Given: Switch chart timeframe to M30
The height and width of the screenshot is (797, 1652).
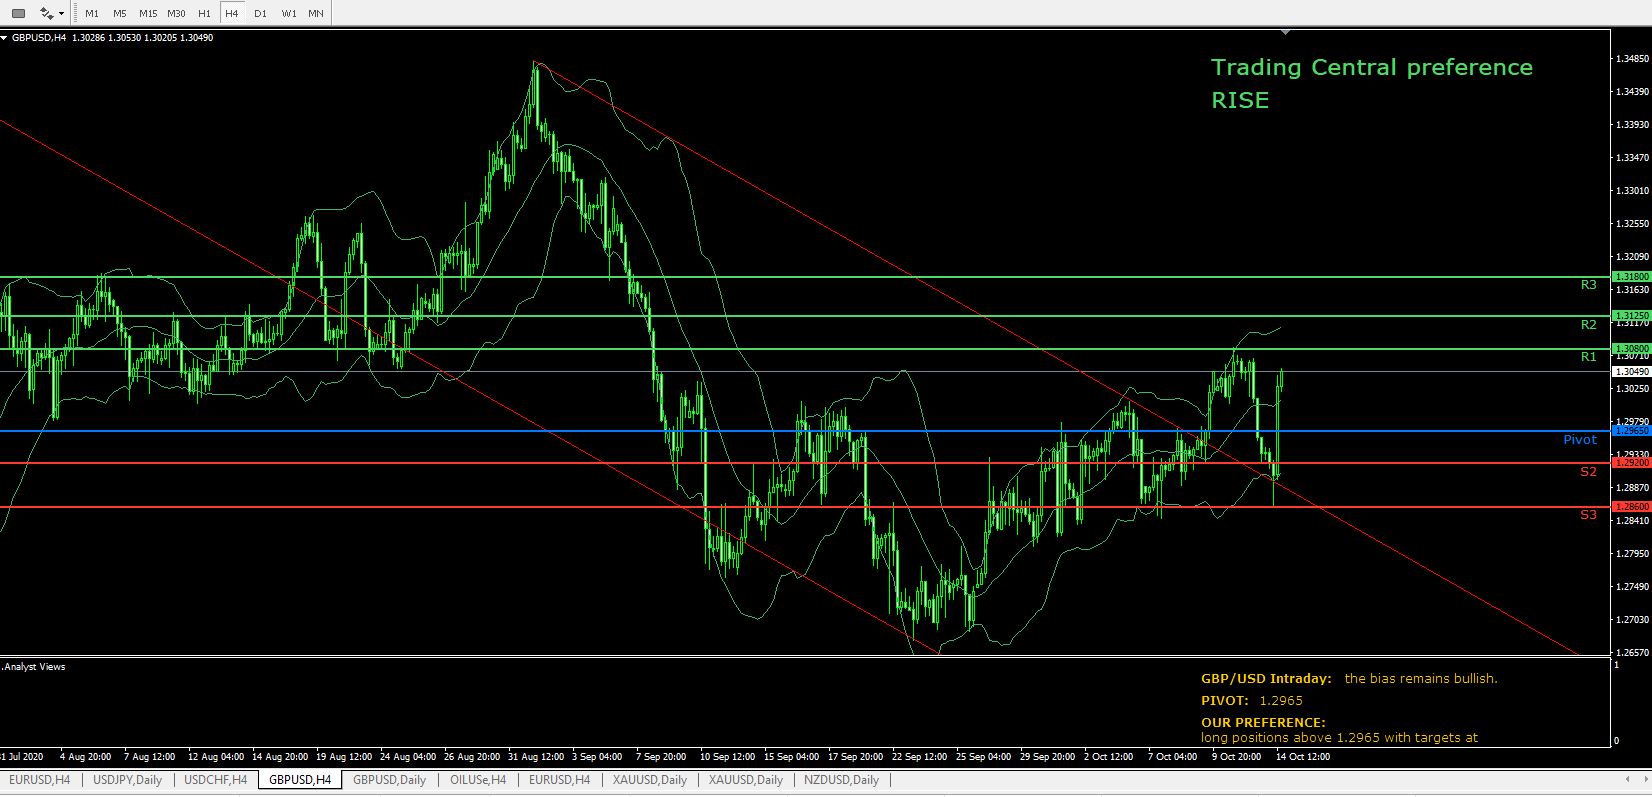Looking at the screenshot, I should (x=176, y=13).
